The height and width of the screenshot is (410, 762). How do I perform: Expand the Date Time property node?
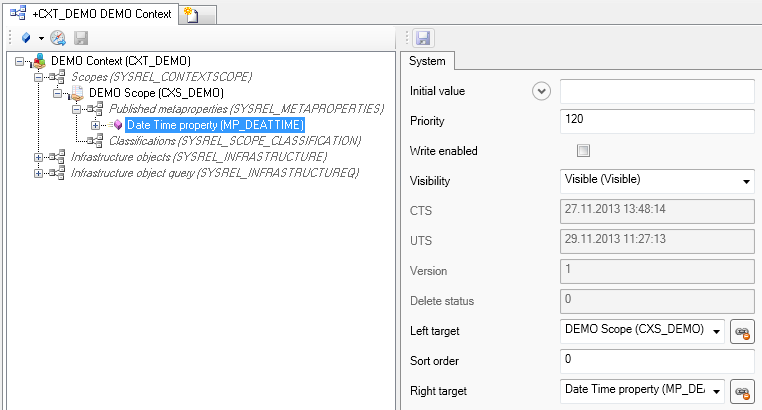(96, 125)
